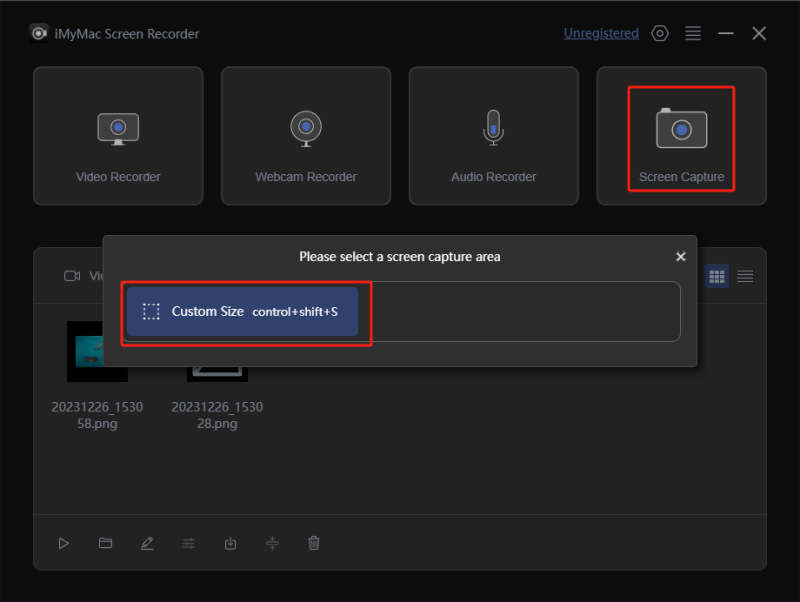Click the export download icon
Image resolution: width=800 pixels, height=602 pixels.
pos(231,543)
